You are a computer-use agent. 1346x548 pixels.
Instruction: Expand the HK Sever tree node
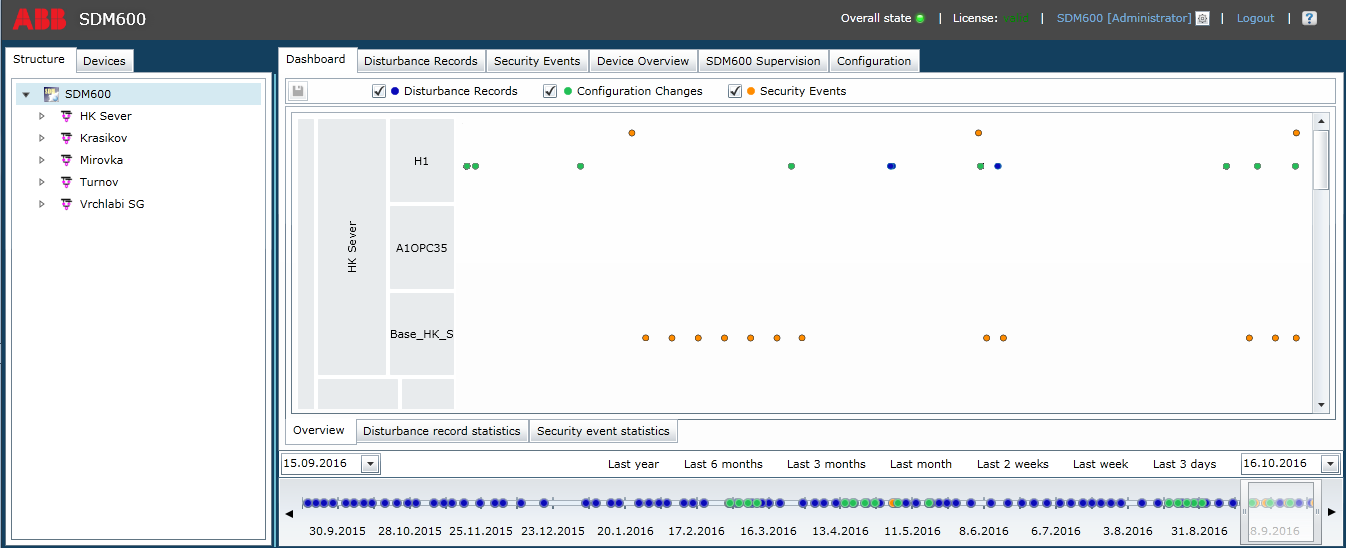pyautogui.click(x=42, y=116)
